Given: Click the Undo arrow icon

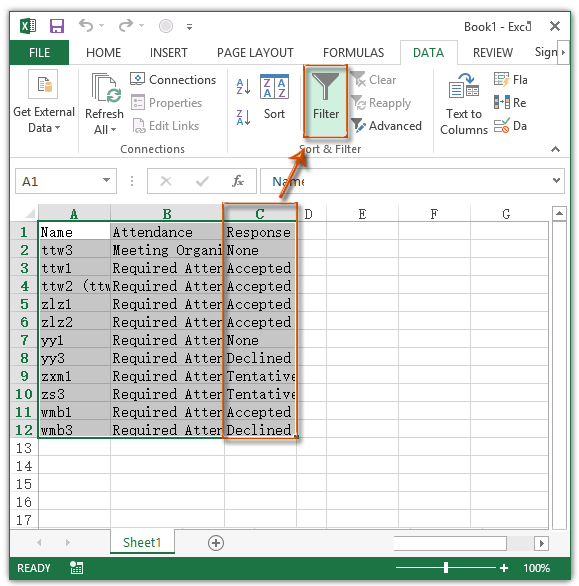Looking at the screenshot, I should tap(86, 26).
